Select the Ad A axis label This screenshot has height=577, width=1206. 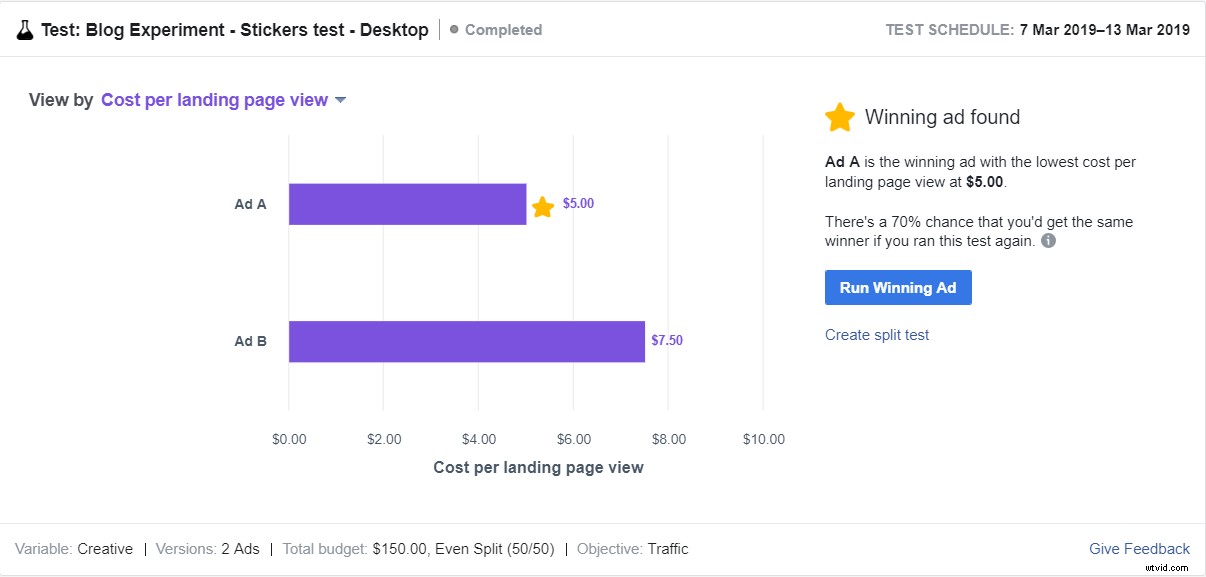click(x=249, y=203)
